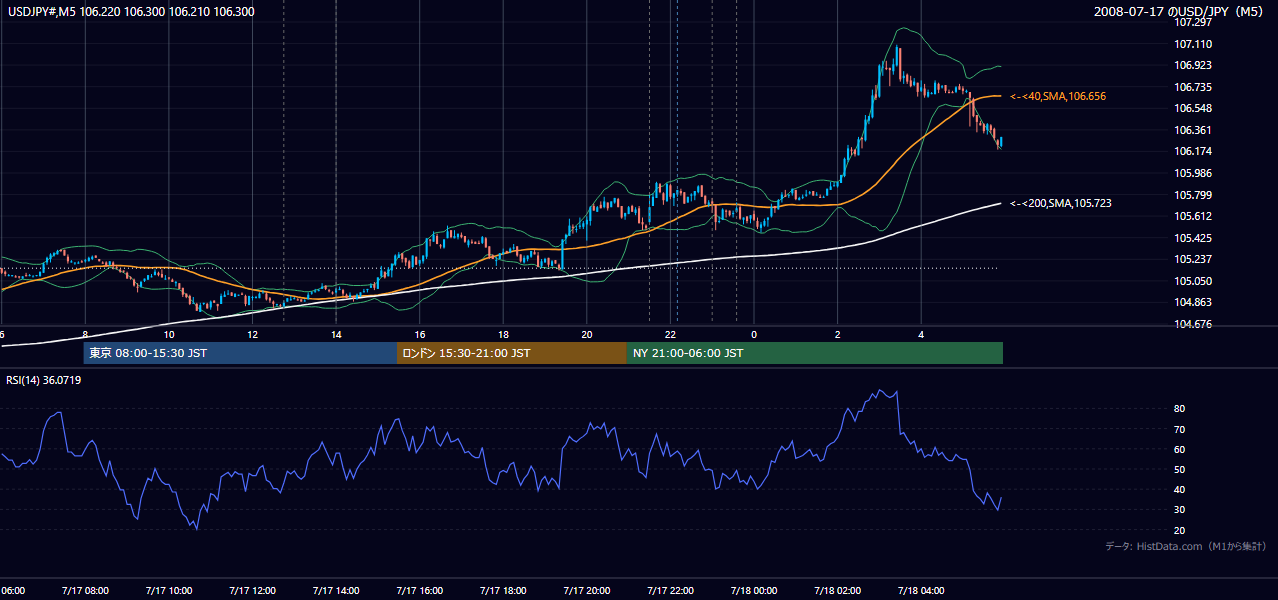Click price axis value 105.050
The height and width of the screenshot is (600, 1278).
1194,281
